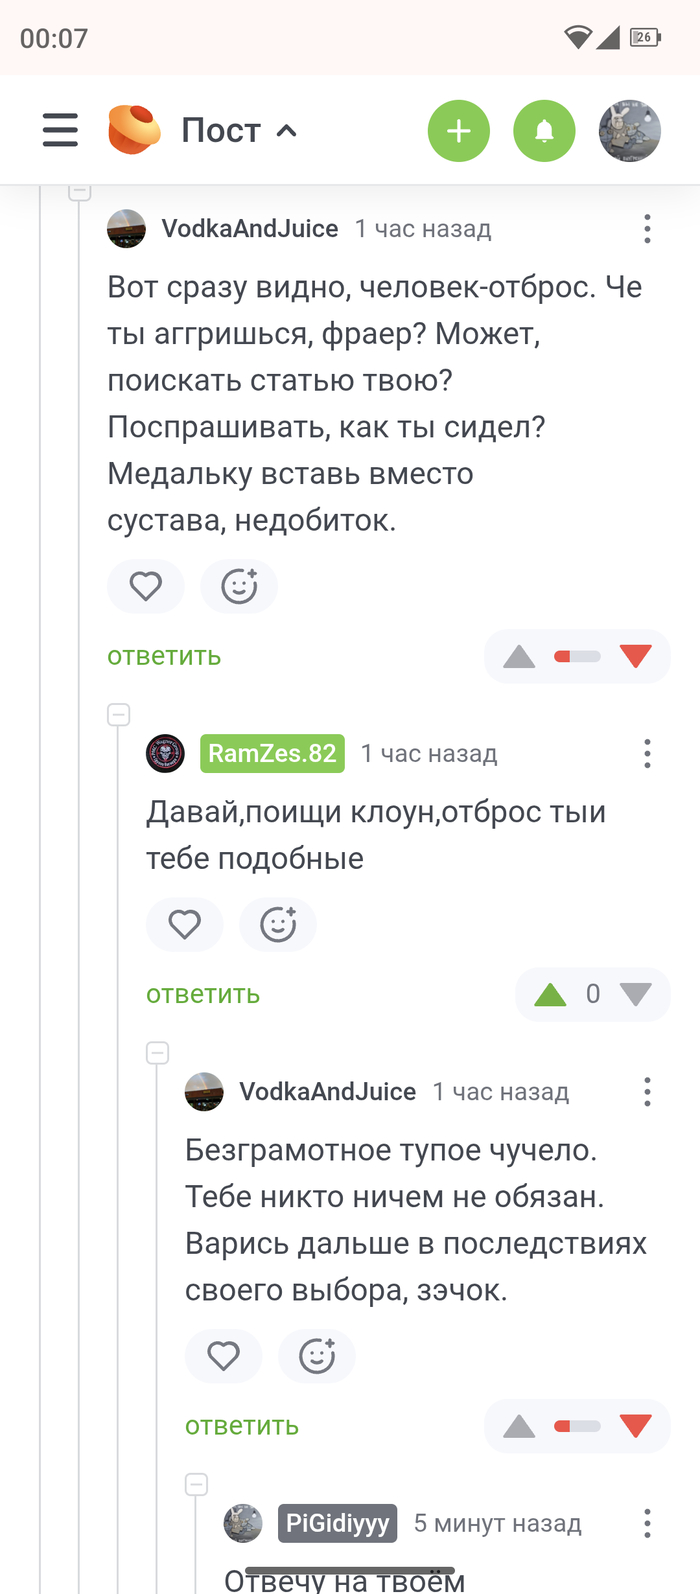Open PiGidiyyy username tag
The image size is (700, 1594).
click(337, 1523)
